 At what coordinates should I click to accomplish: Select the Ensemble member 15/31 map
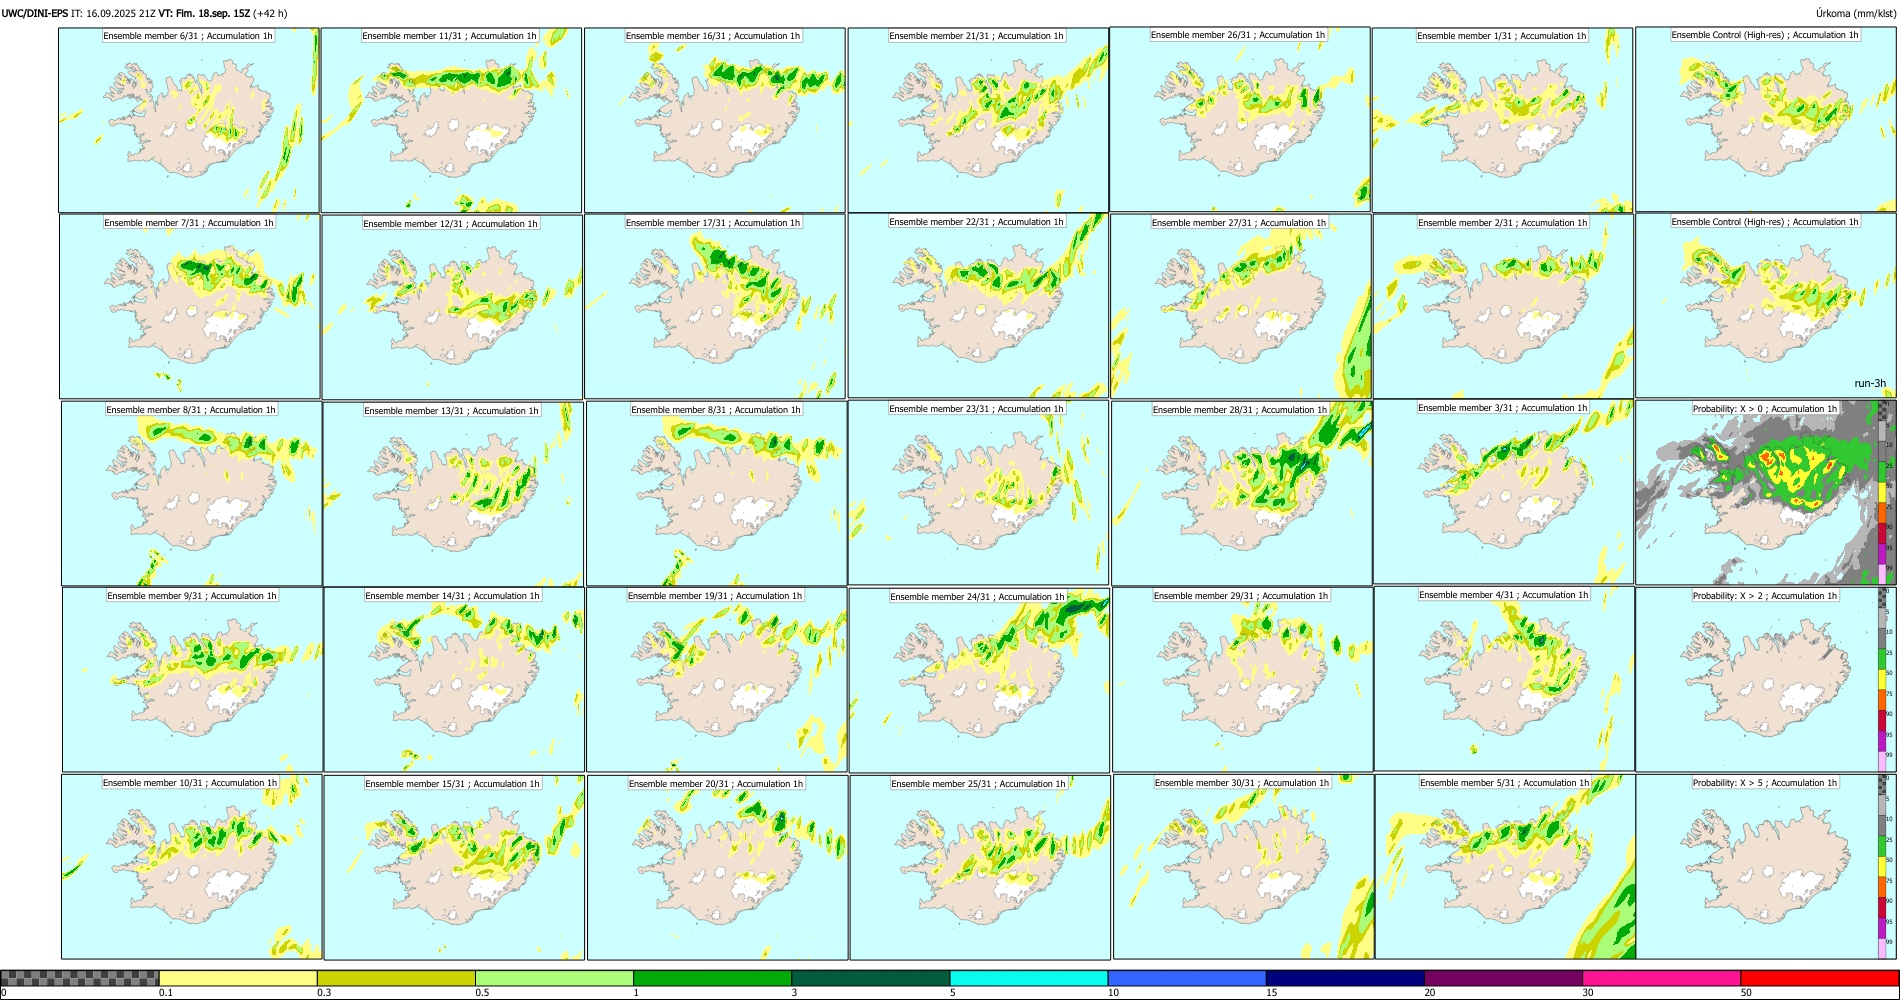tap(454, 868)
